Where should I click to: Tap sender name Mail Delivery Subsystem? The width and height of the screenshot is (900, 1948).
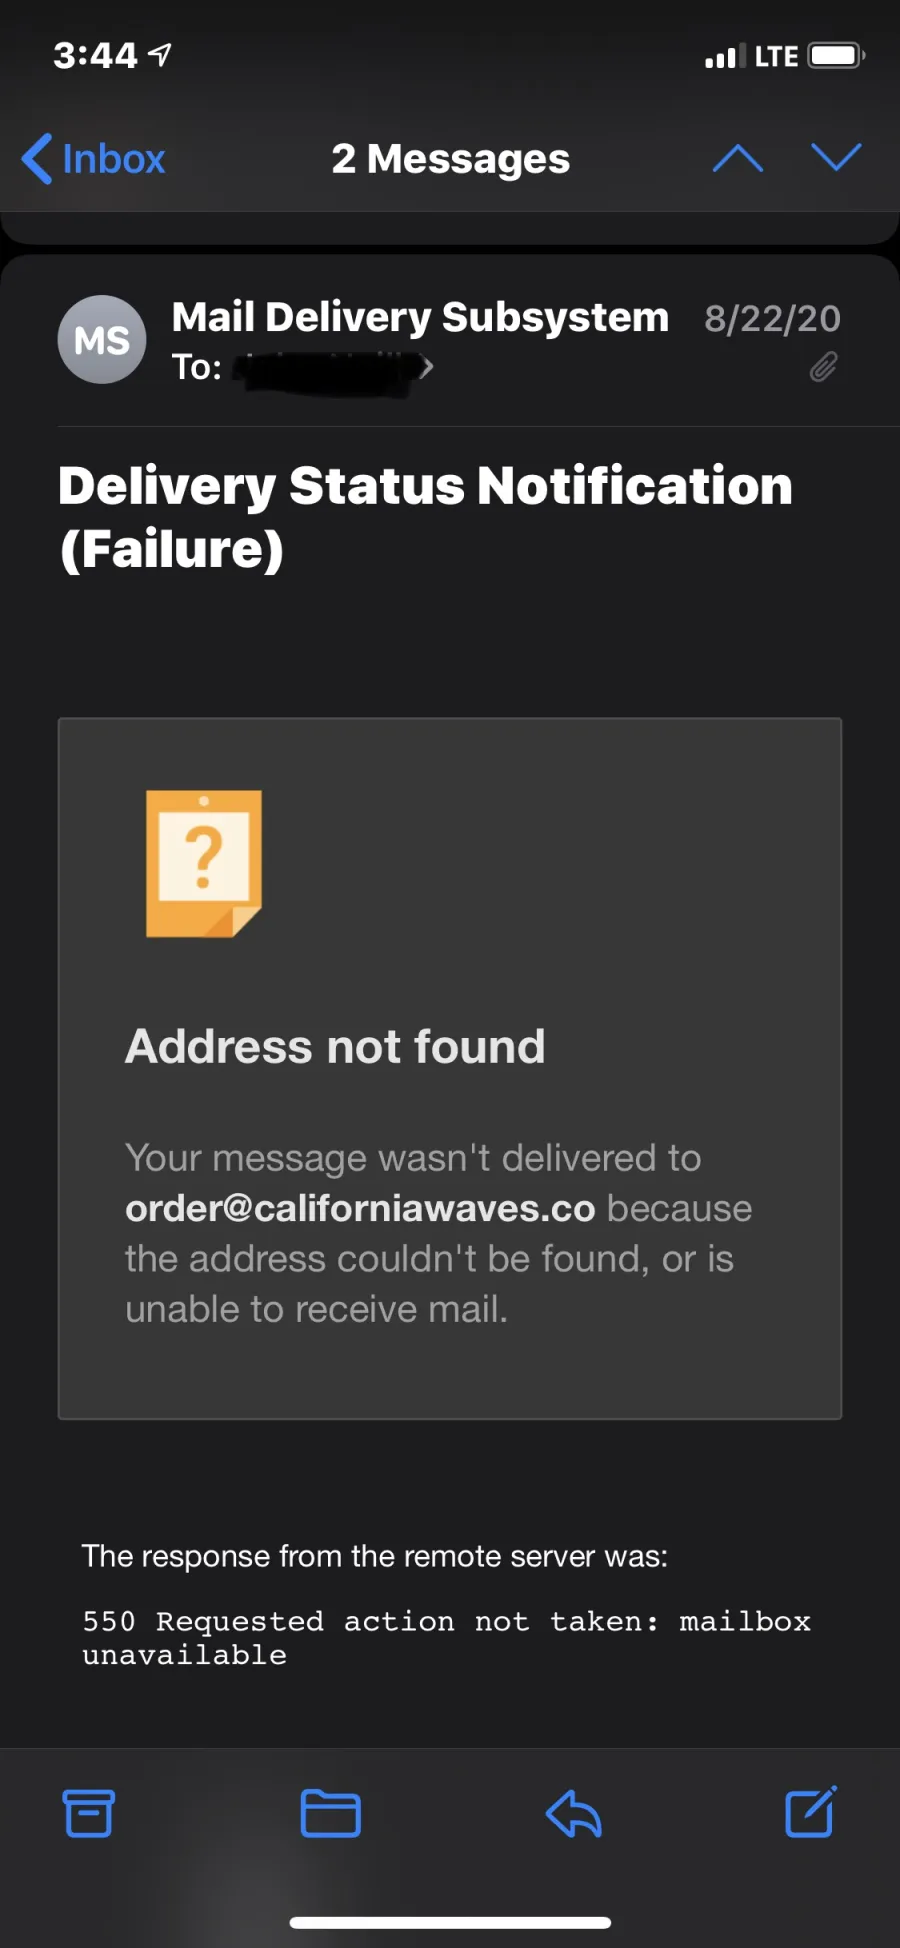(x=420, y=317)
